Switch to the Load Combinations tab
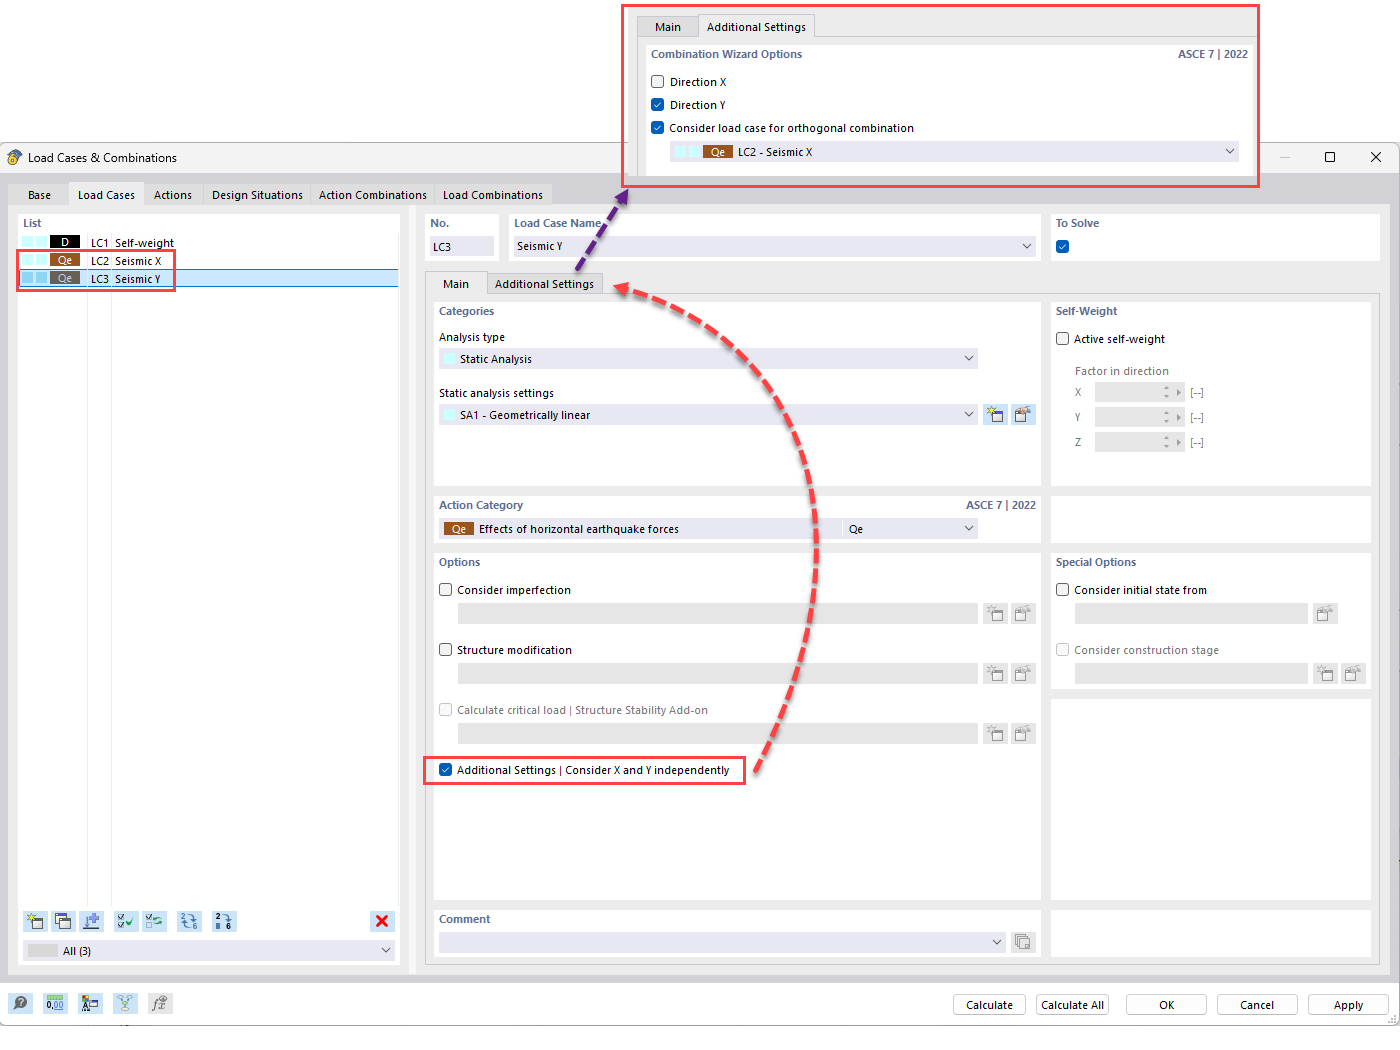Screen dimensions: 1400x1050 [x=493, y=195]
